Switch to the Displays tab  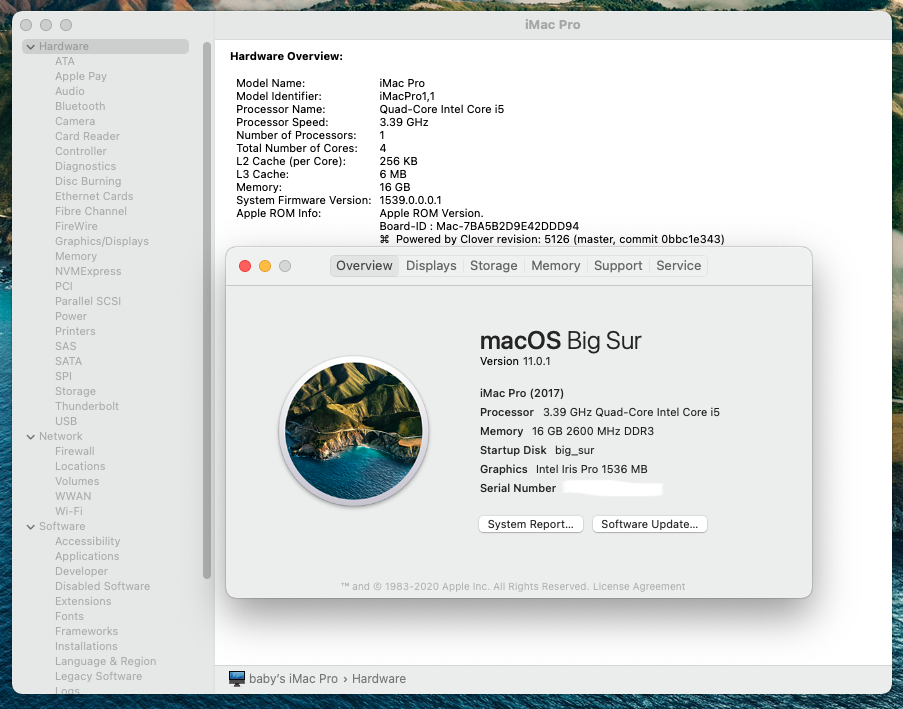431,266
